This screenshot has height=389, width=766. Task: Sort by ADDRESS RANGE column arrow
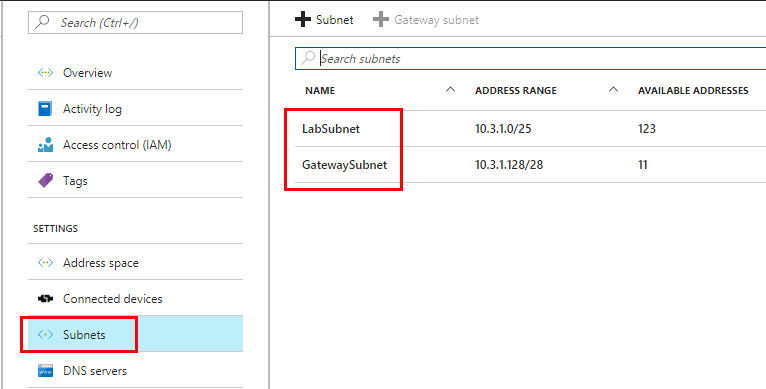[x=614, y=89]
